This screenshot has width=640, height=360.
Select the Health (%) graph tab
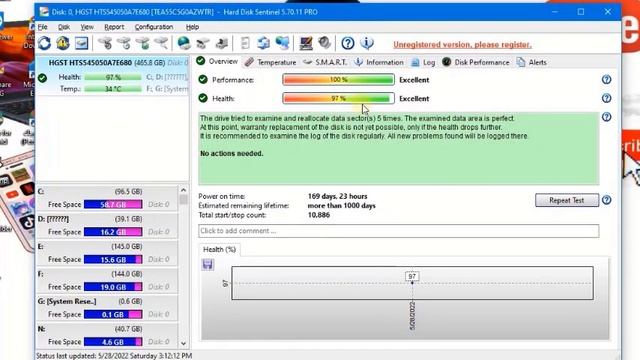coord(220,249)
